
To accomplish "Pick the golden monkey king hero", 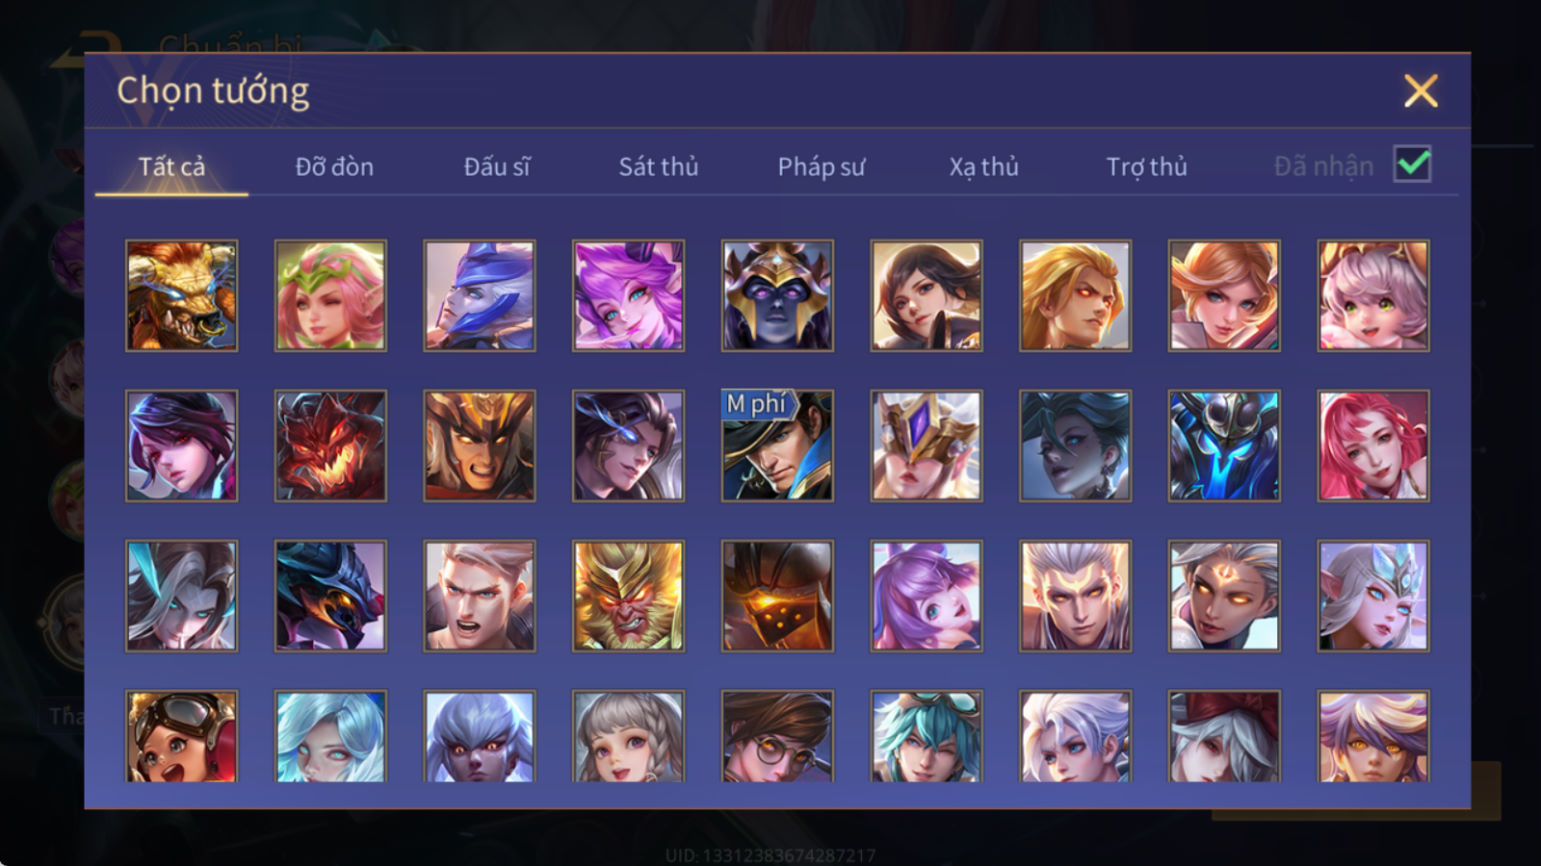I will (628, 596).
